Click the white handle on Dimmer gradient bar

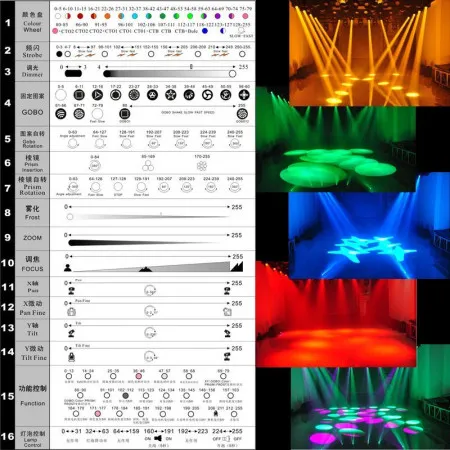232,74
